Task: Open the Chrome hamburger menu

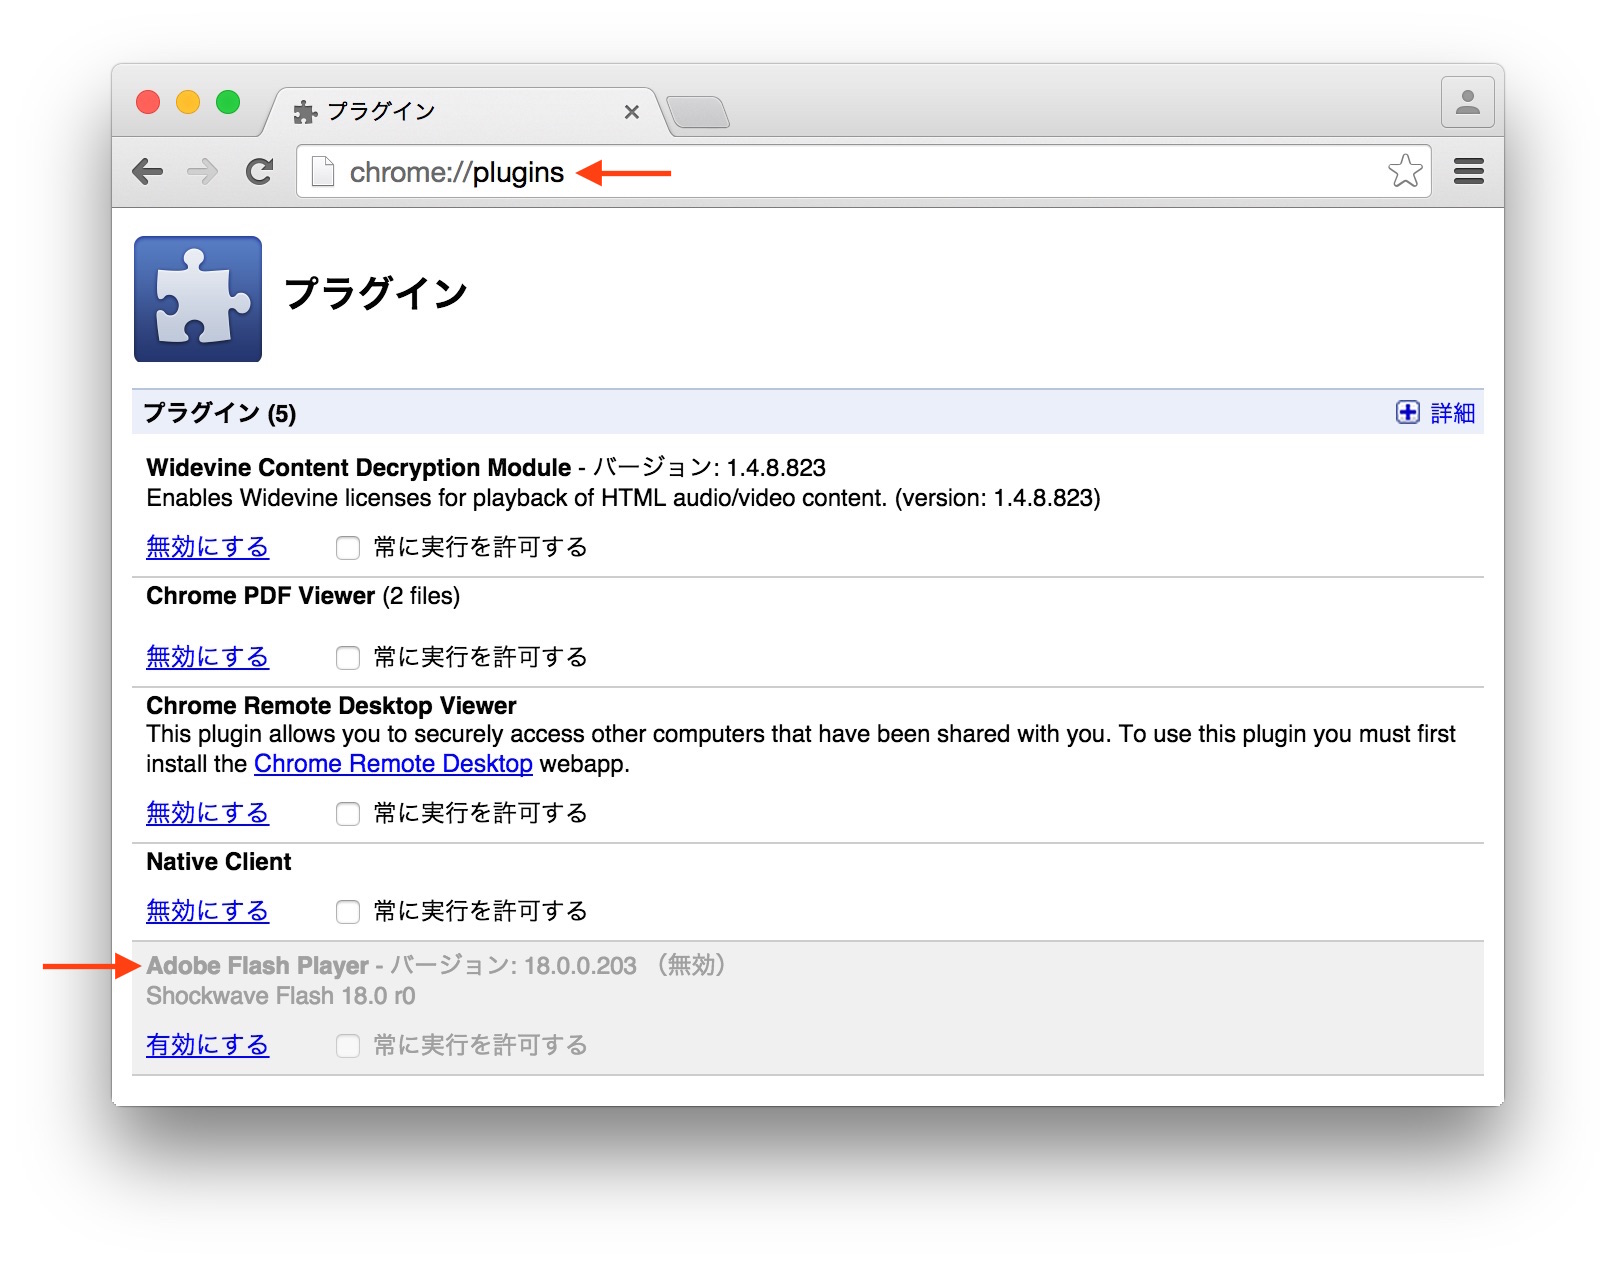Action: click(1468, 171)
